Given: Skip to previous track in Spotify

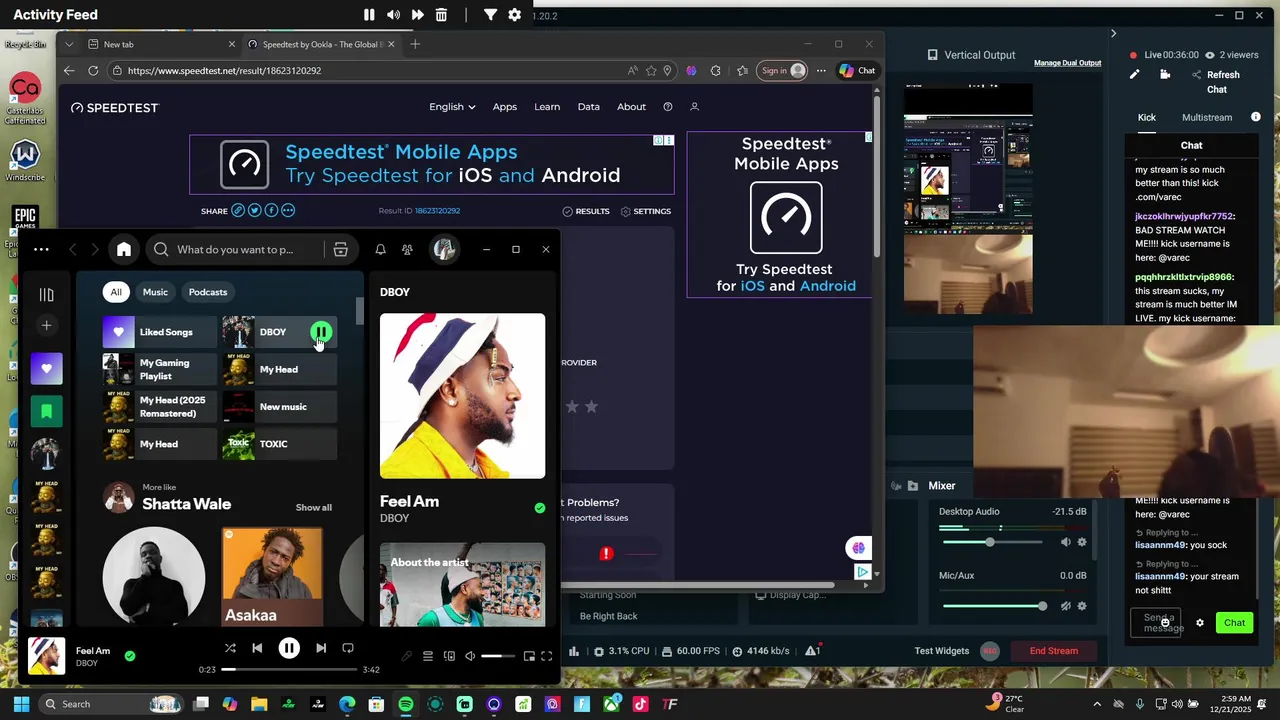Looking at the screenshot, I should 257,648.
